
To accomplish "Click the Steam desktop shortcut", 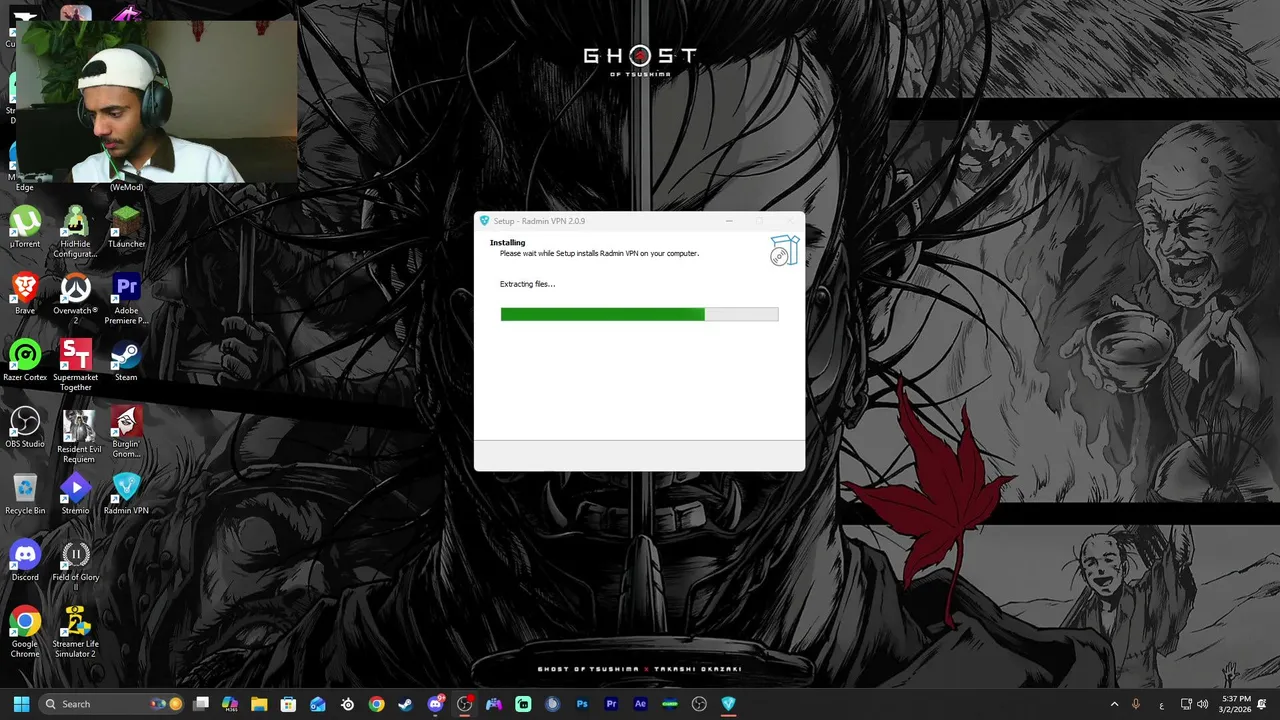I will coord(126,360).
